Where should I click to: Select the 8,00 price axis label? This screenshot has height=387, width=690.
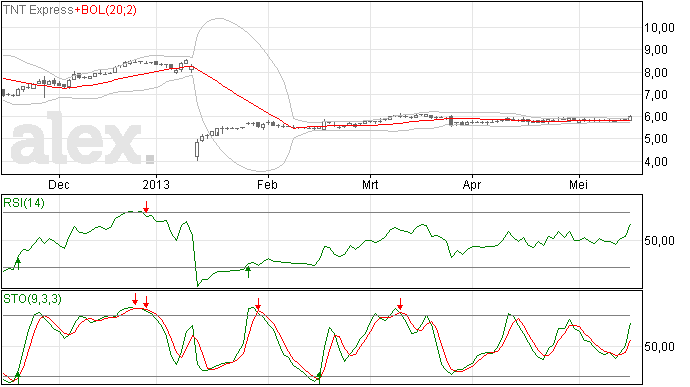pos(656,73)
